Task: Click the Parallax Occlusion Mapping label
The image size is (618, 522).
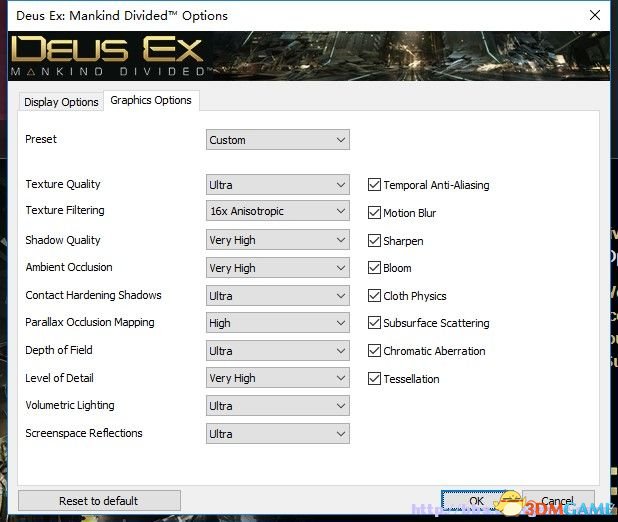Action: pyautogui.click(x=90, y=322)
